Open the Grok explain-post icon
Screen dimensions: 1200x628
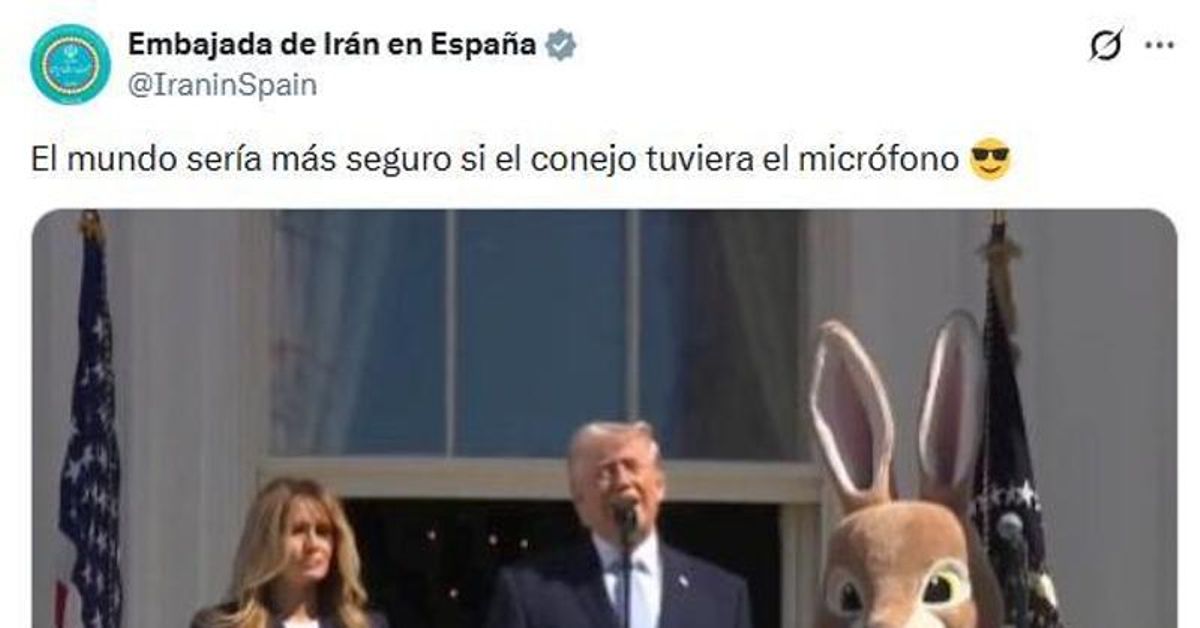point(1106,45)
